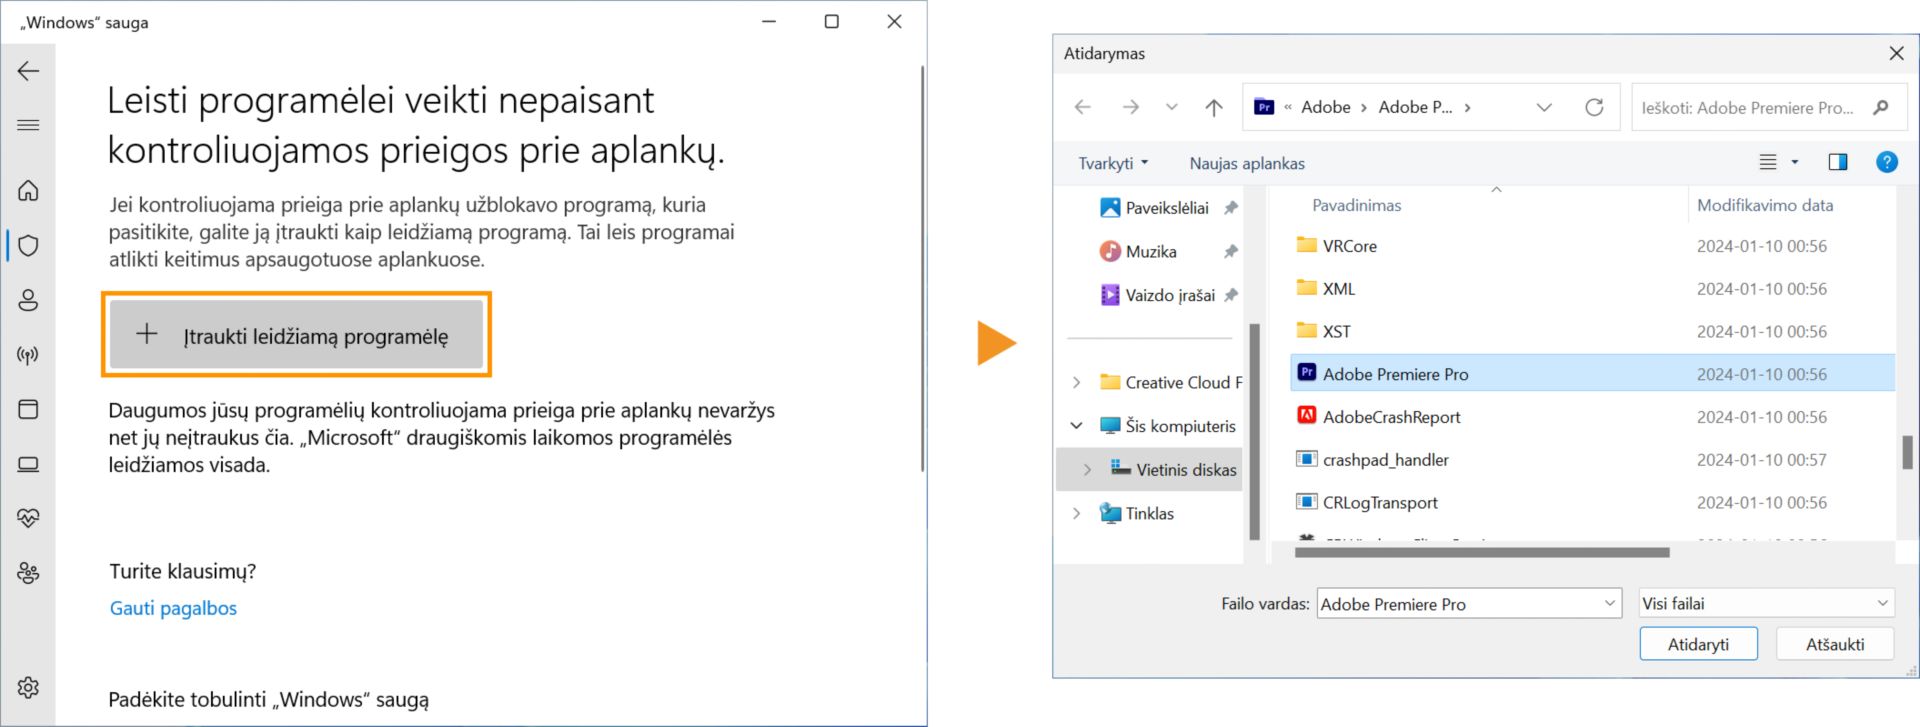The image size is (1920, 727).
Task: Open the recent locations dropdown
Action: pos(1172,107)
